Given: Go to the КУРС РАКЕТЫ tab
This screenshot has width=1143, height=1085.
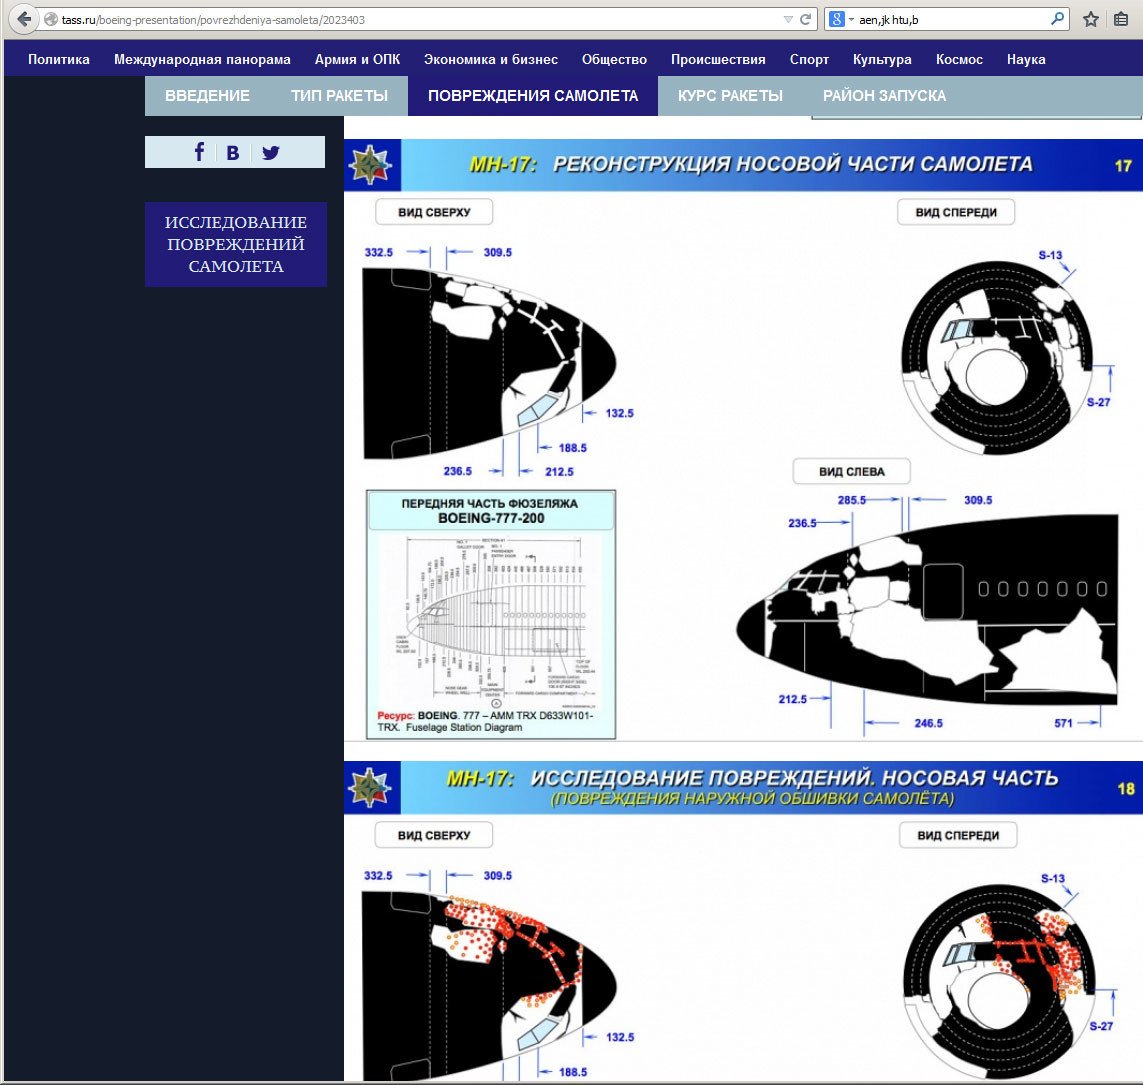Looking at the screenshot, I should 730,96.
